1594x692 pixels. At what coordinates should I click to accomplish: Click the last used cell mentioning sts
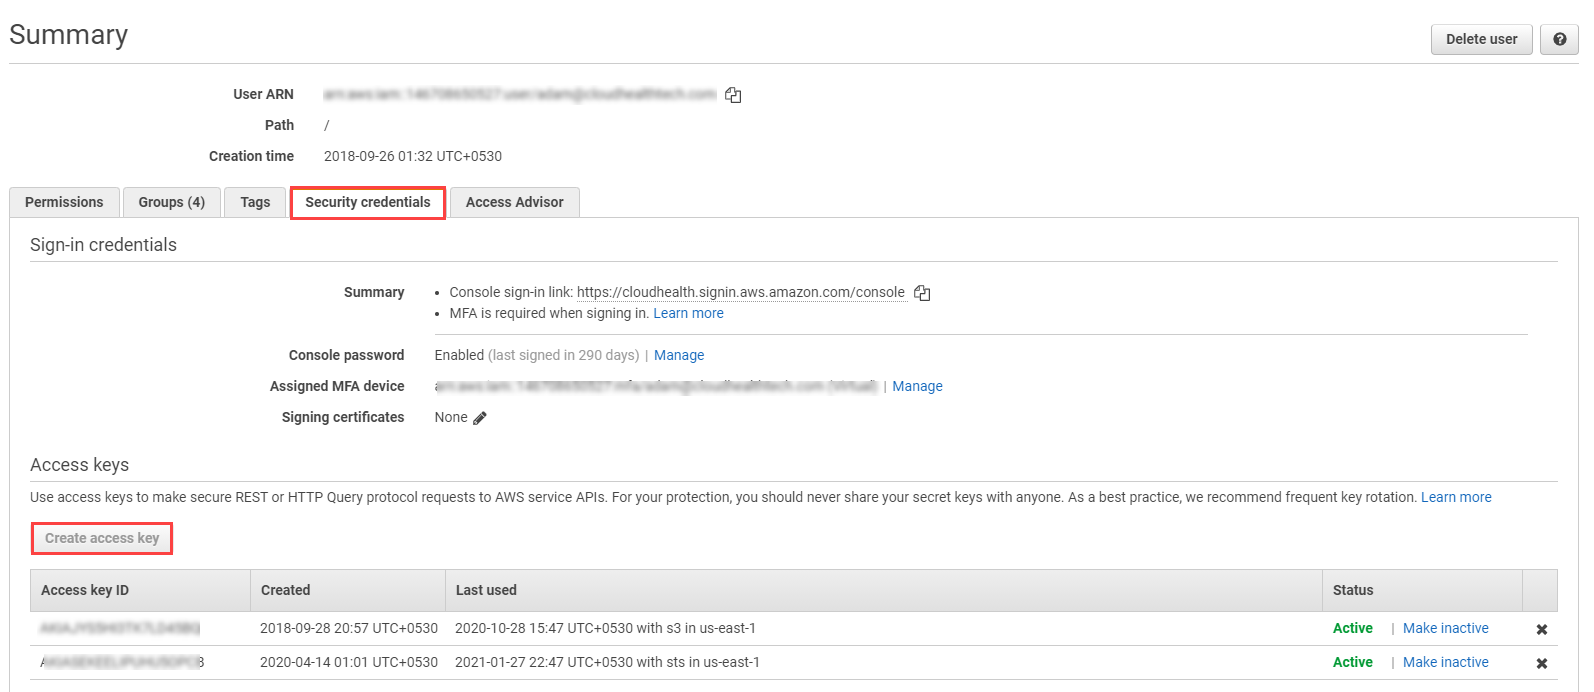[607, 662]
